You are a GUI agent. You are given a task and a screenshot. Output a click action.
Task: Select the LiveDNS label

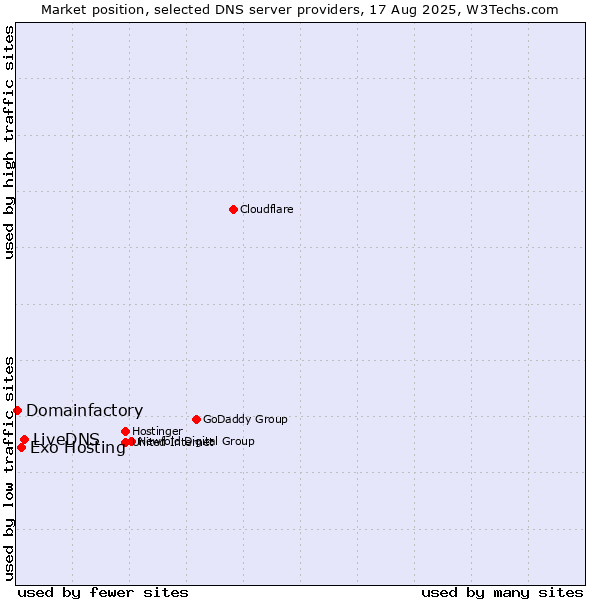(67, 439)
